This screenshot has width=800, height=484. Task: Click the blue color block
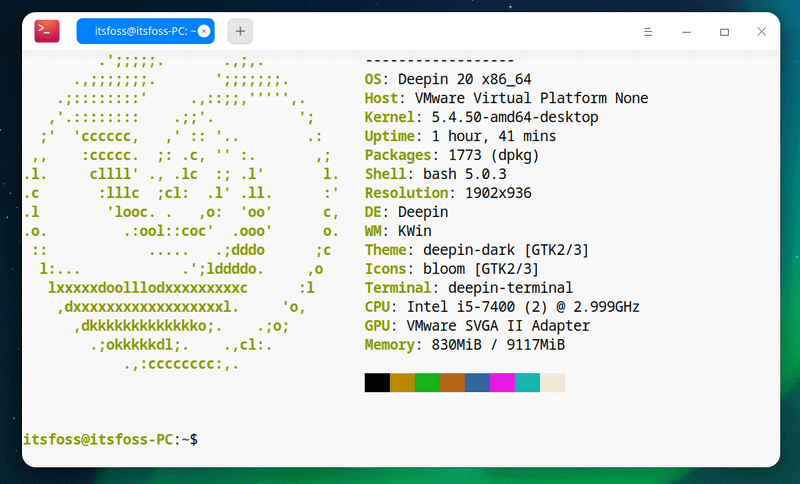[x=477, y=383]
